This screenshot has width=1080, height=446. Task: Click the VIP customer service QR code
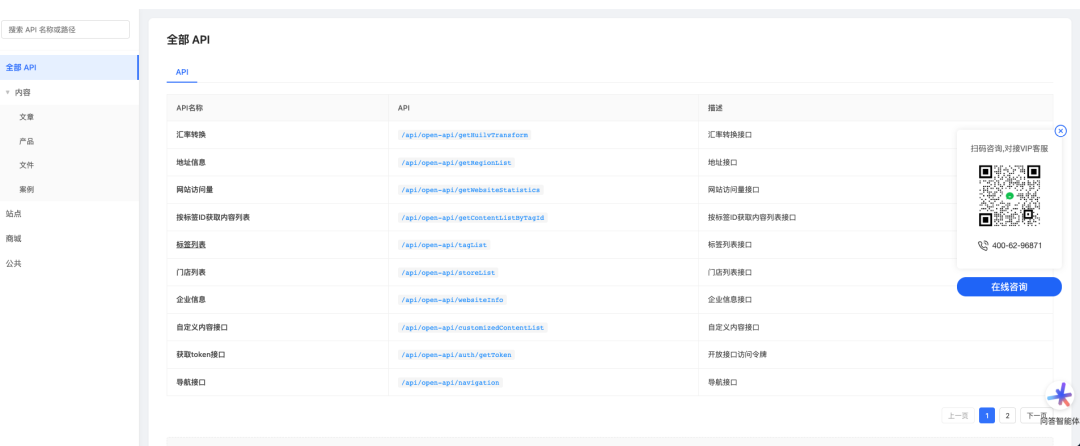(x=1009, y=196)
